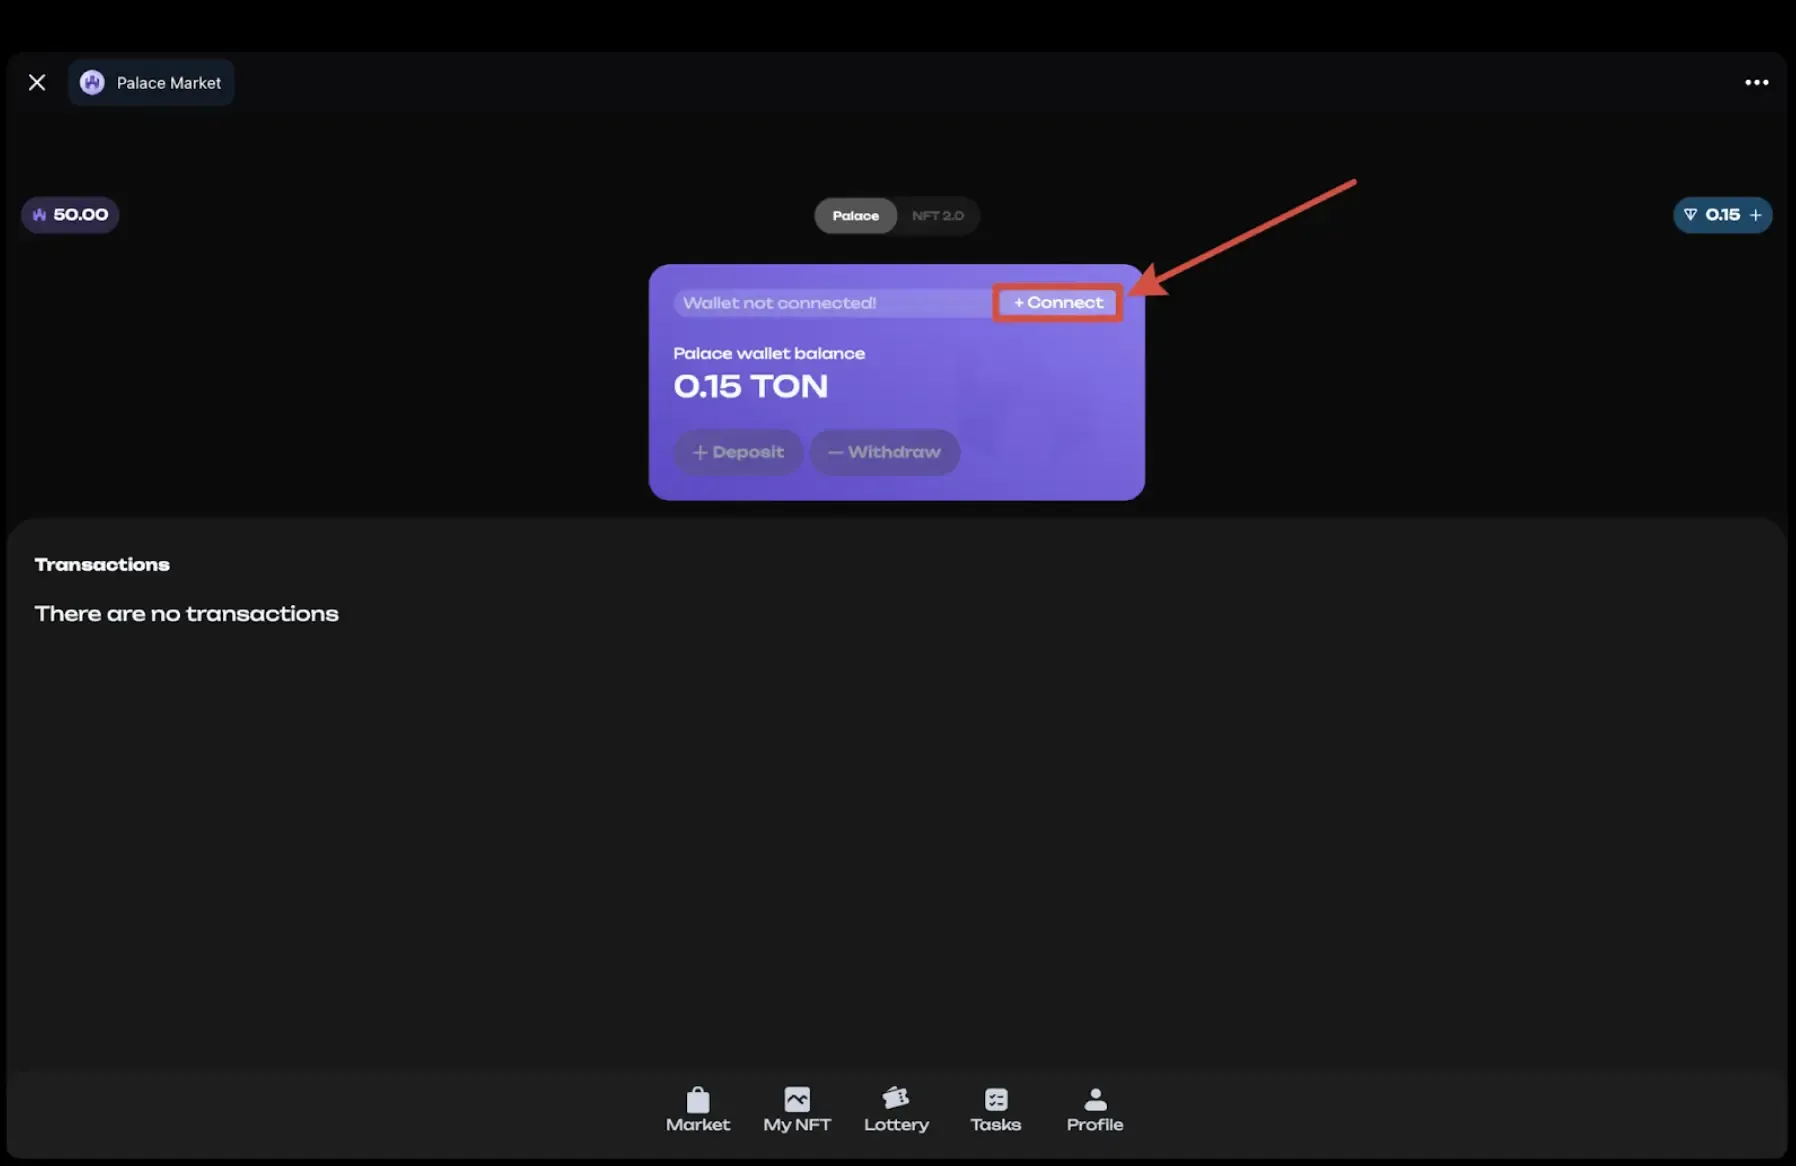Open the Market tab in bottom navigation
The image size is (1796, 1166).
698,1110
